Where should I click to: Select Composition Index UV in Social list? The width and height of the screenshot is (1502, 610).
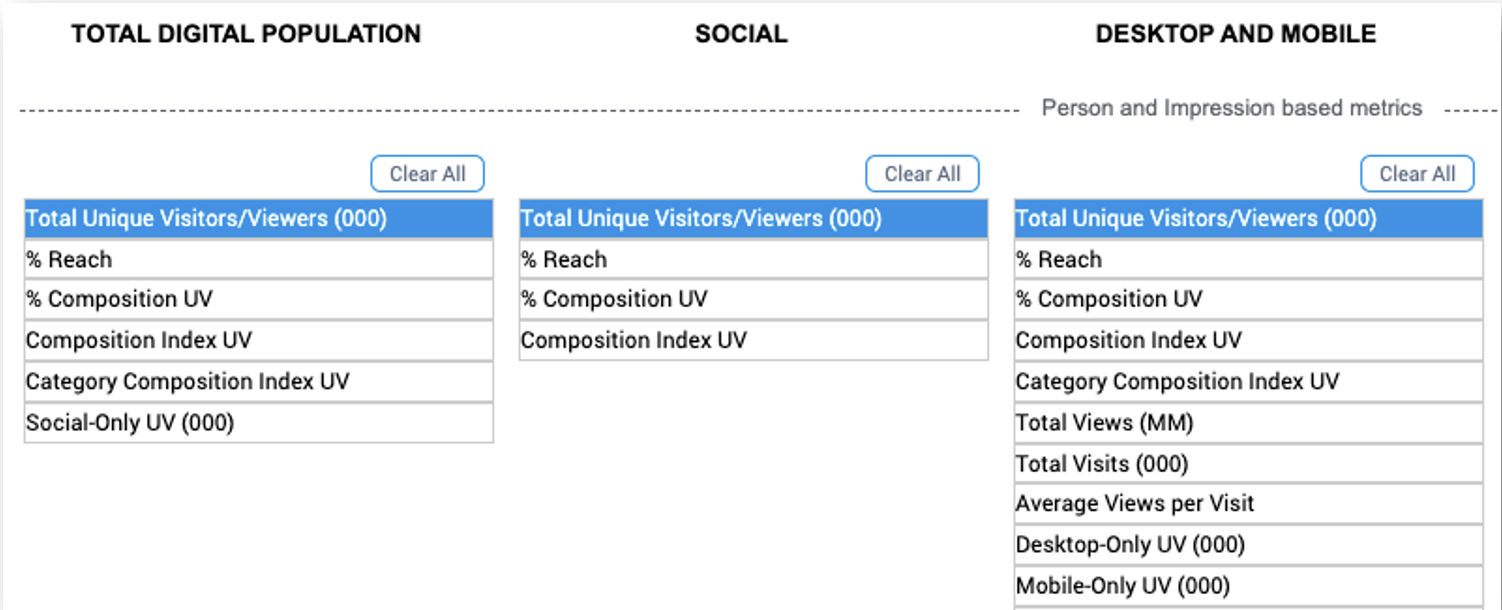754,341
